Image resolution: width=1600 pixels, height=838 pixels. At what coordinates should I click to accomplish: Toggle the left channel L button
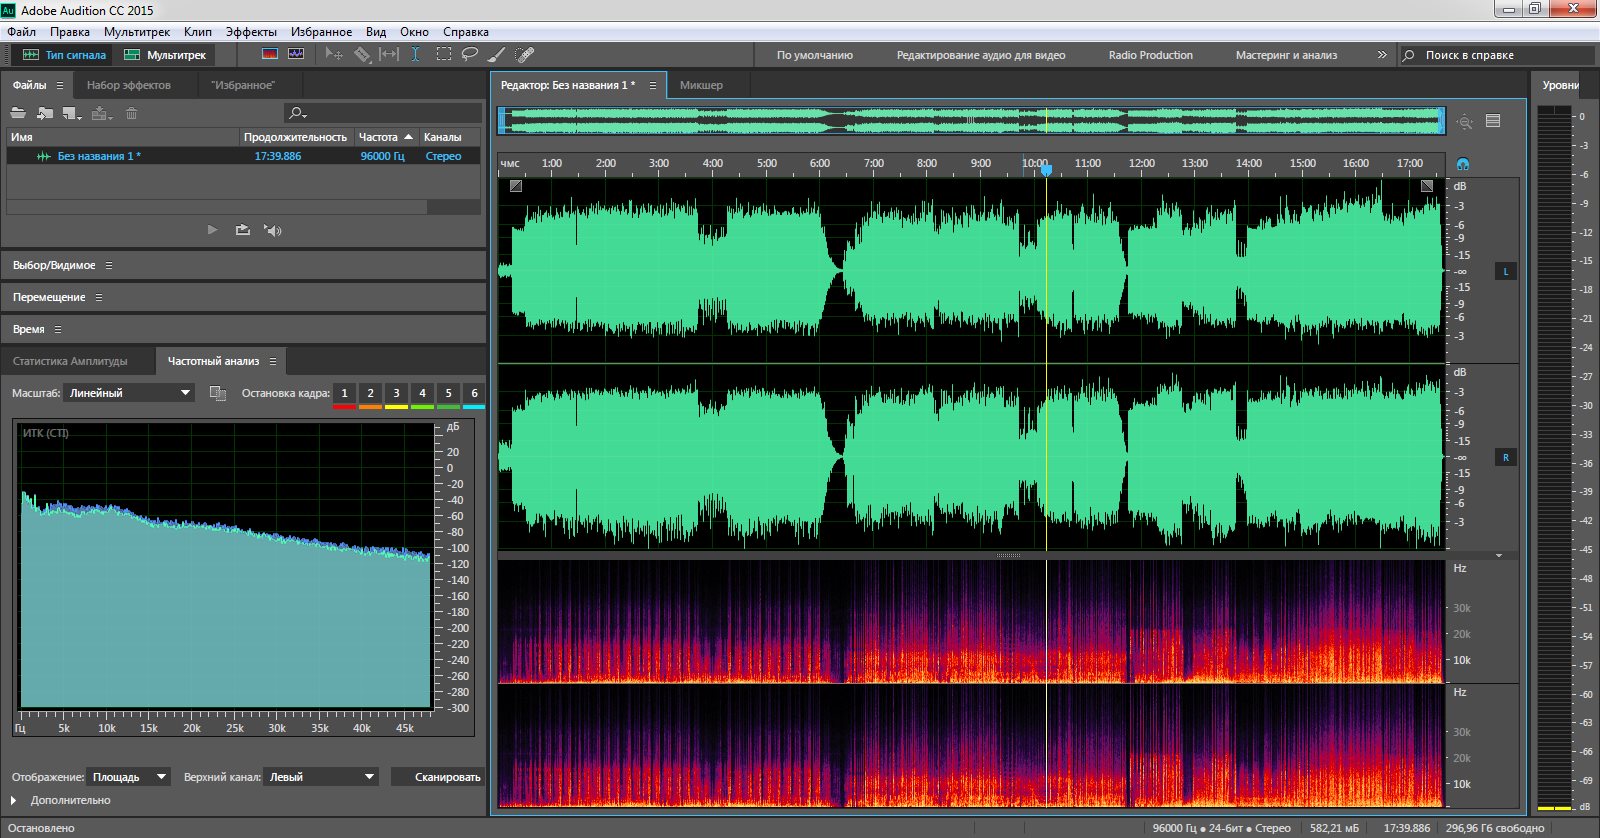tap(1505, 272)
